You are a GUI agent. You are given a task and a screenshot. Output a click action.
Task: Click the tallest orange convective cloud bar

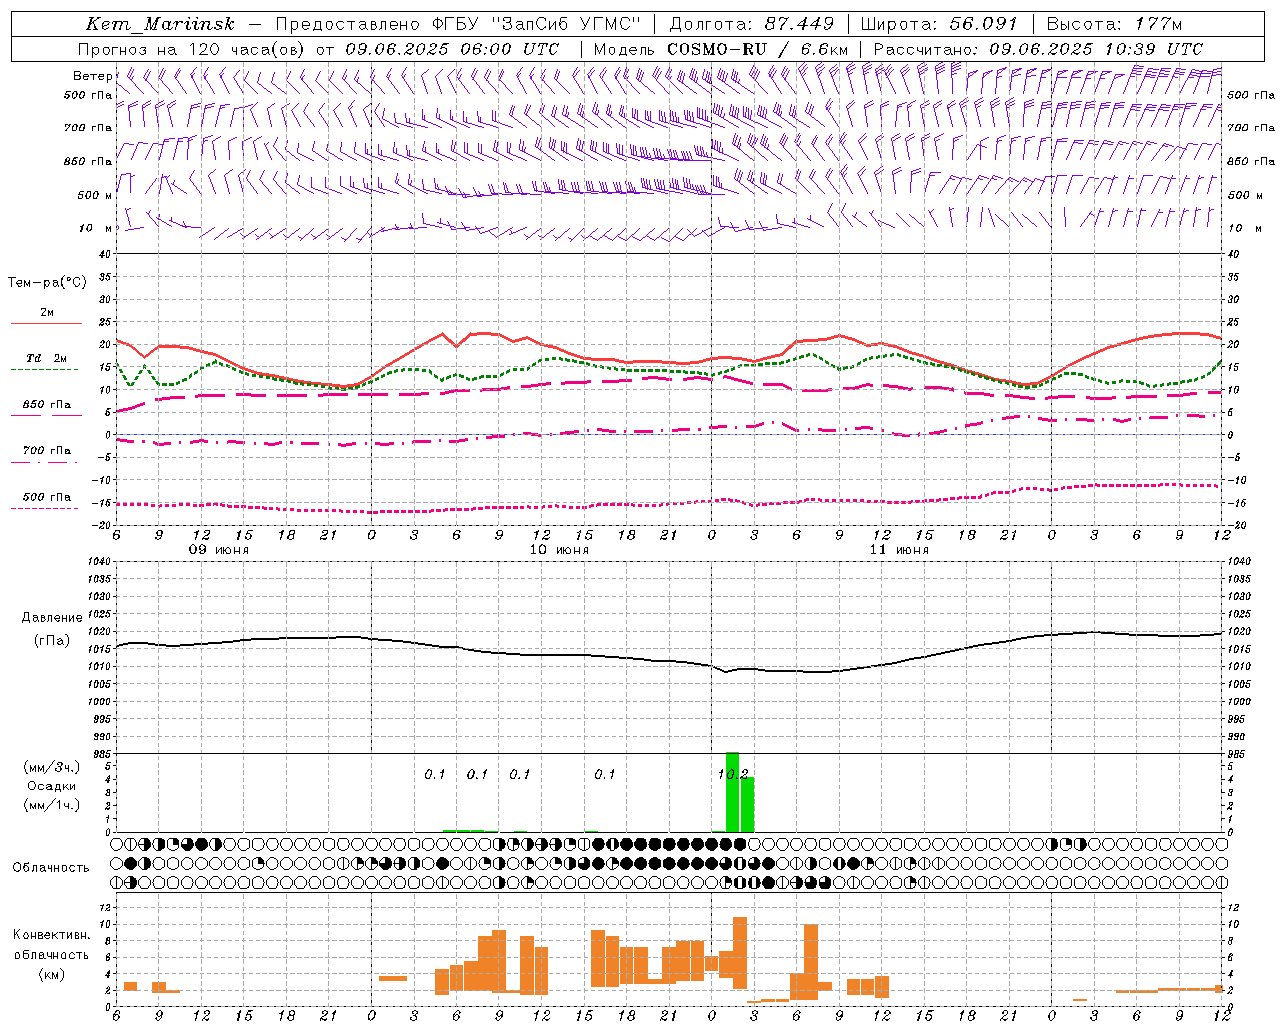740,953
